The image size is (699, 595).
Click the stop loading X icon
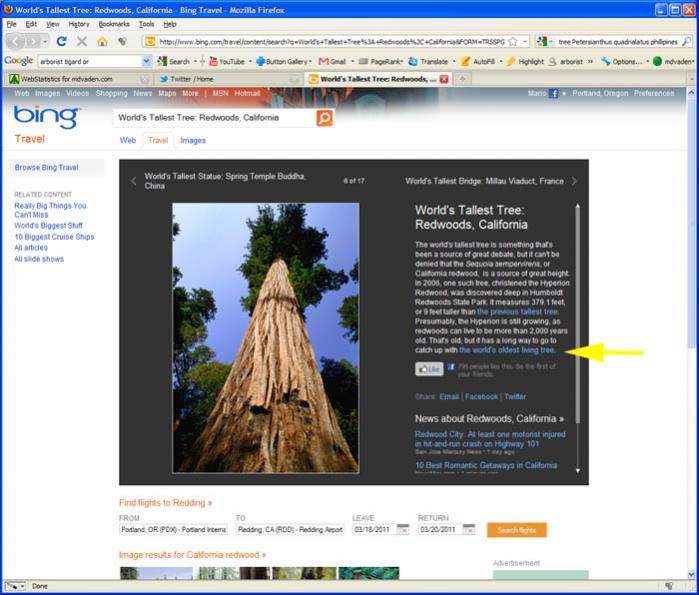pos(82,42)
